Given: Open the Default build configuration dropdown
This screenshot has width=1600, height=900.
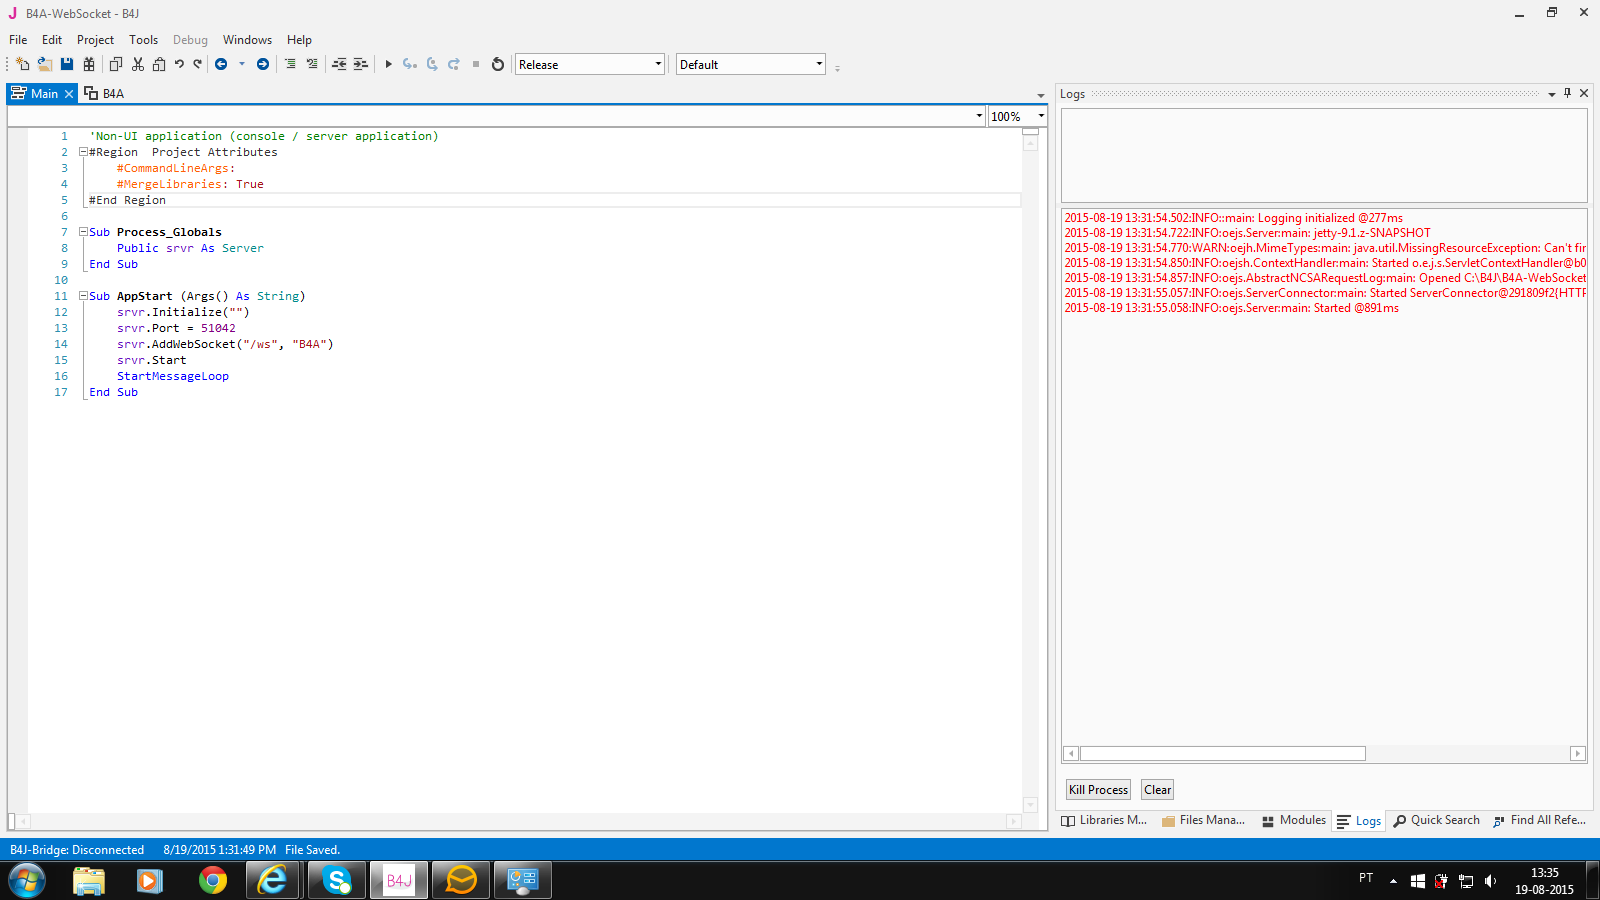Looking at the screenshot, I should (751, 64).
